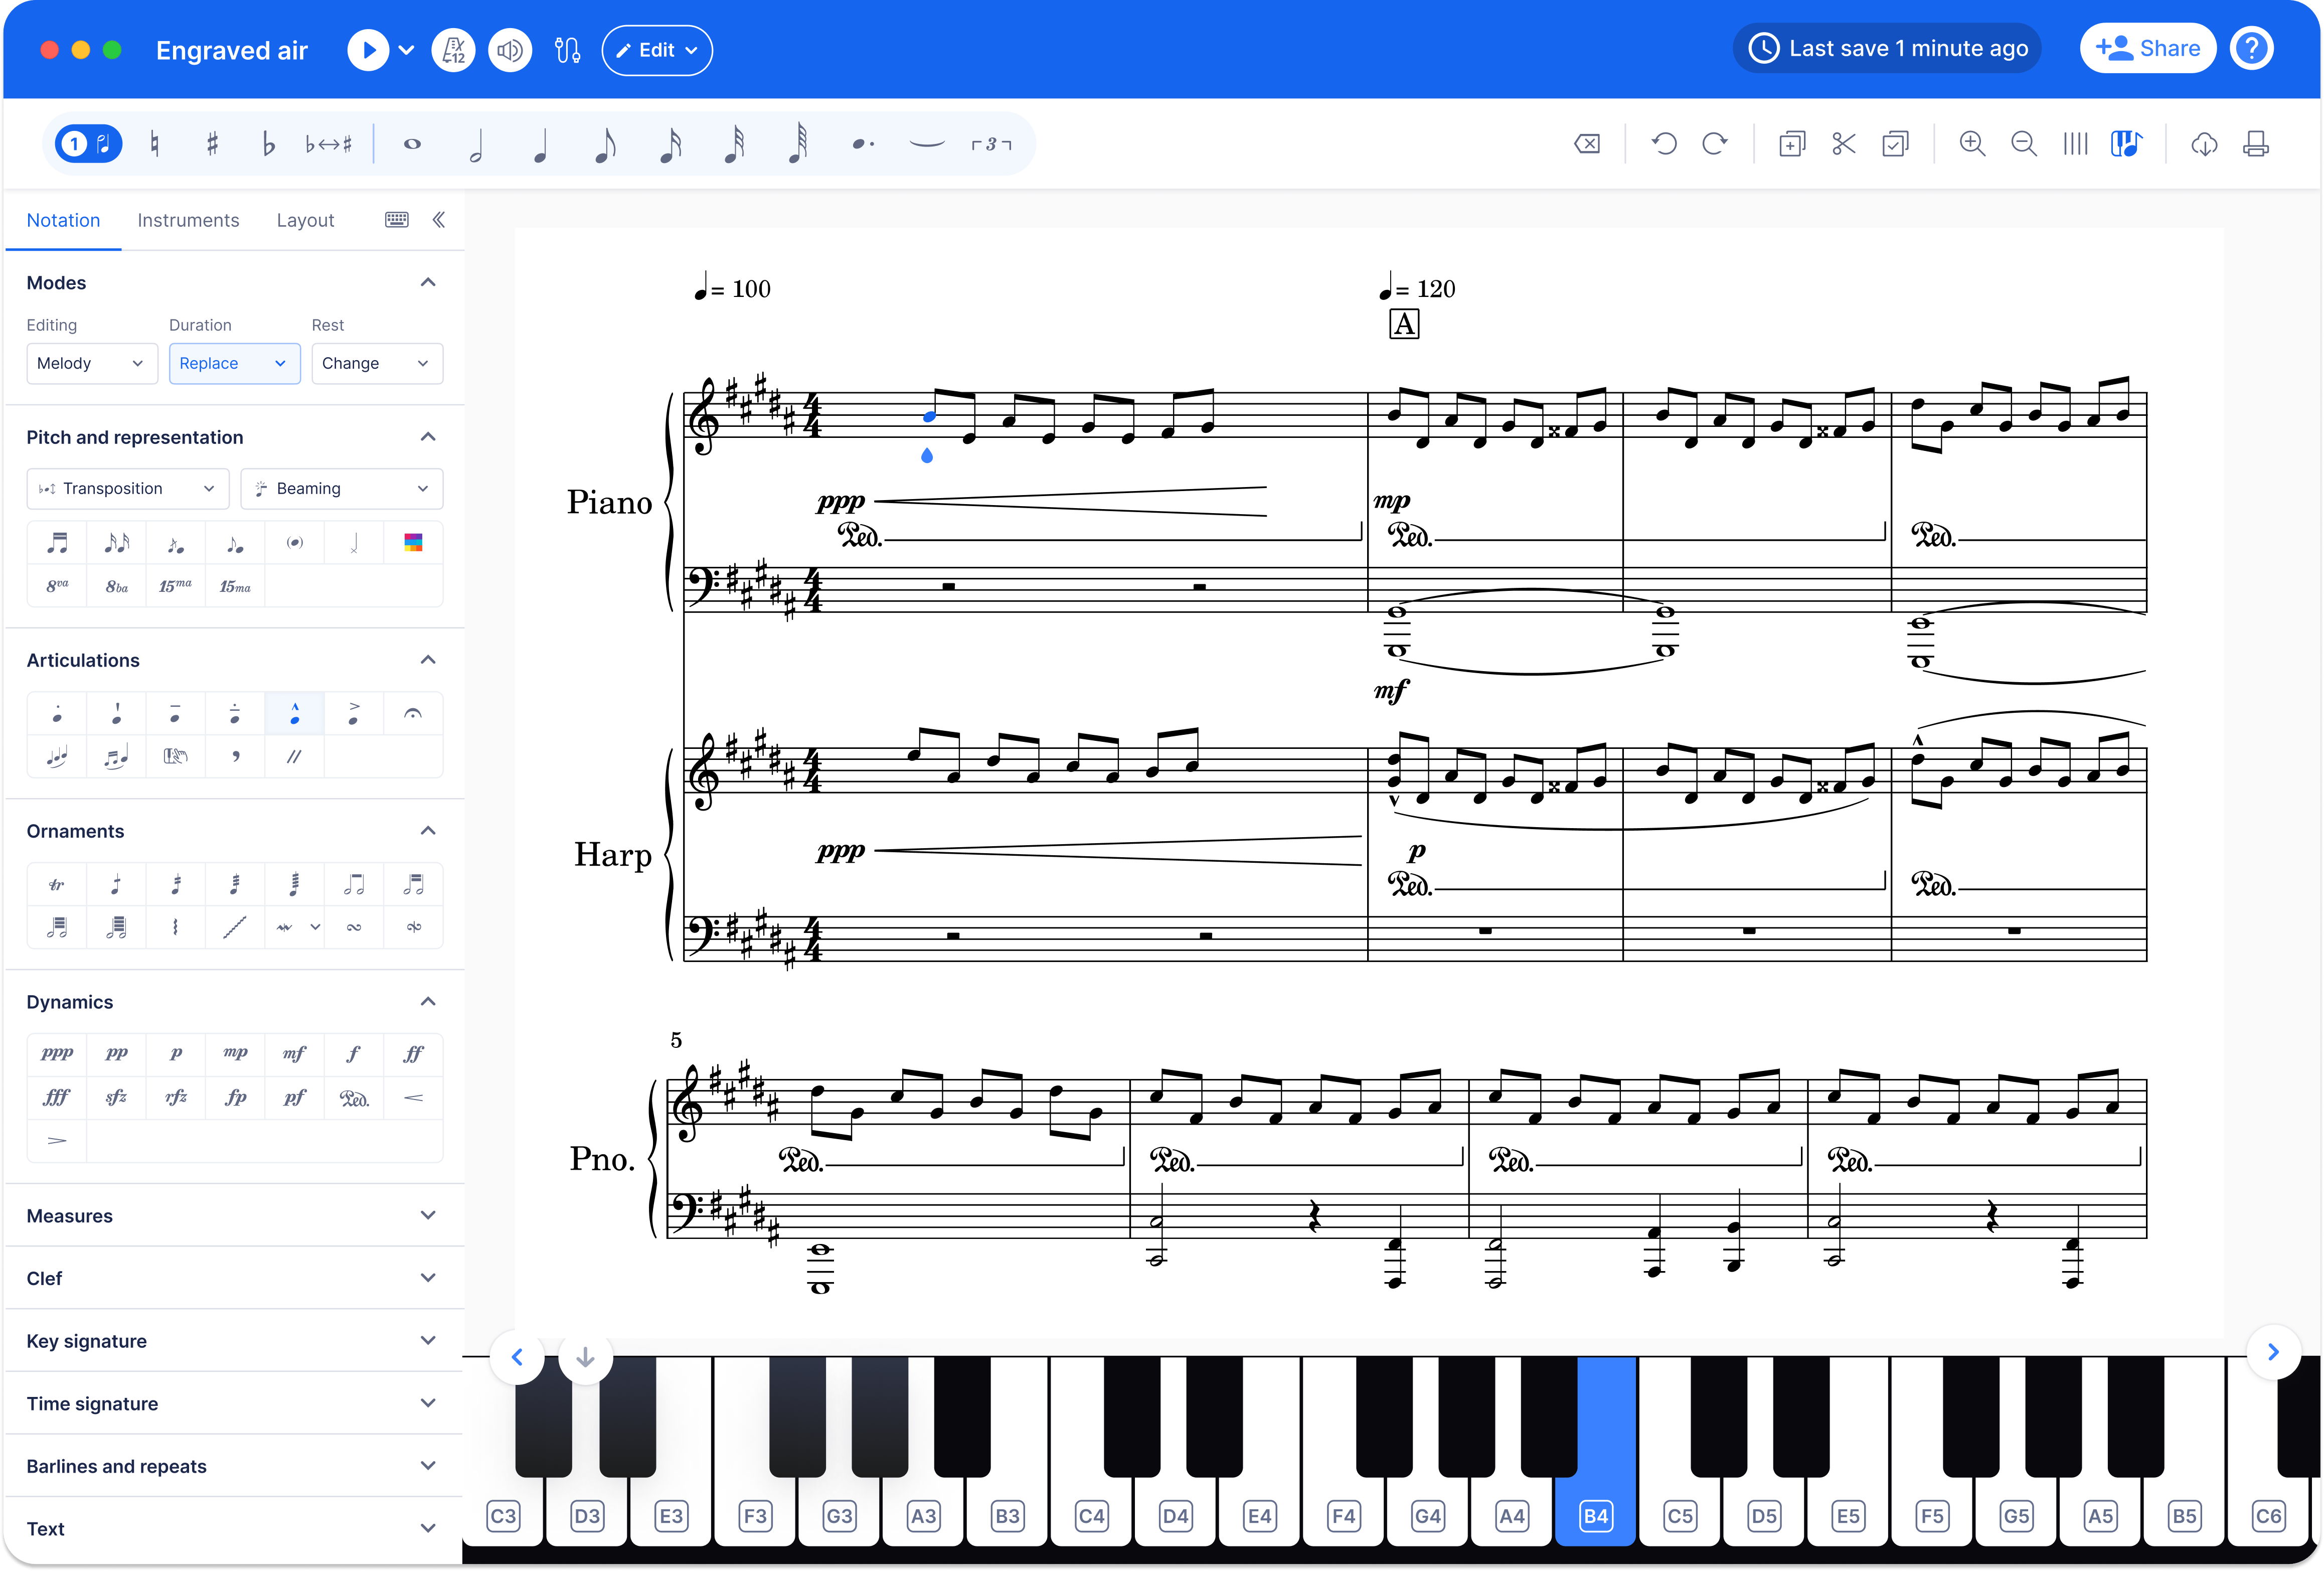The image size is (2324, 1571).
Task: Collapse the Modes section
Action: [428, 282]
